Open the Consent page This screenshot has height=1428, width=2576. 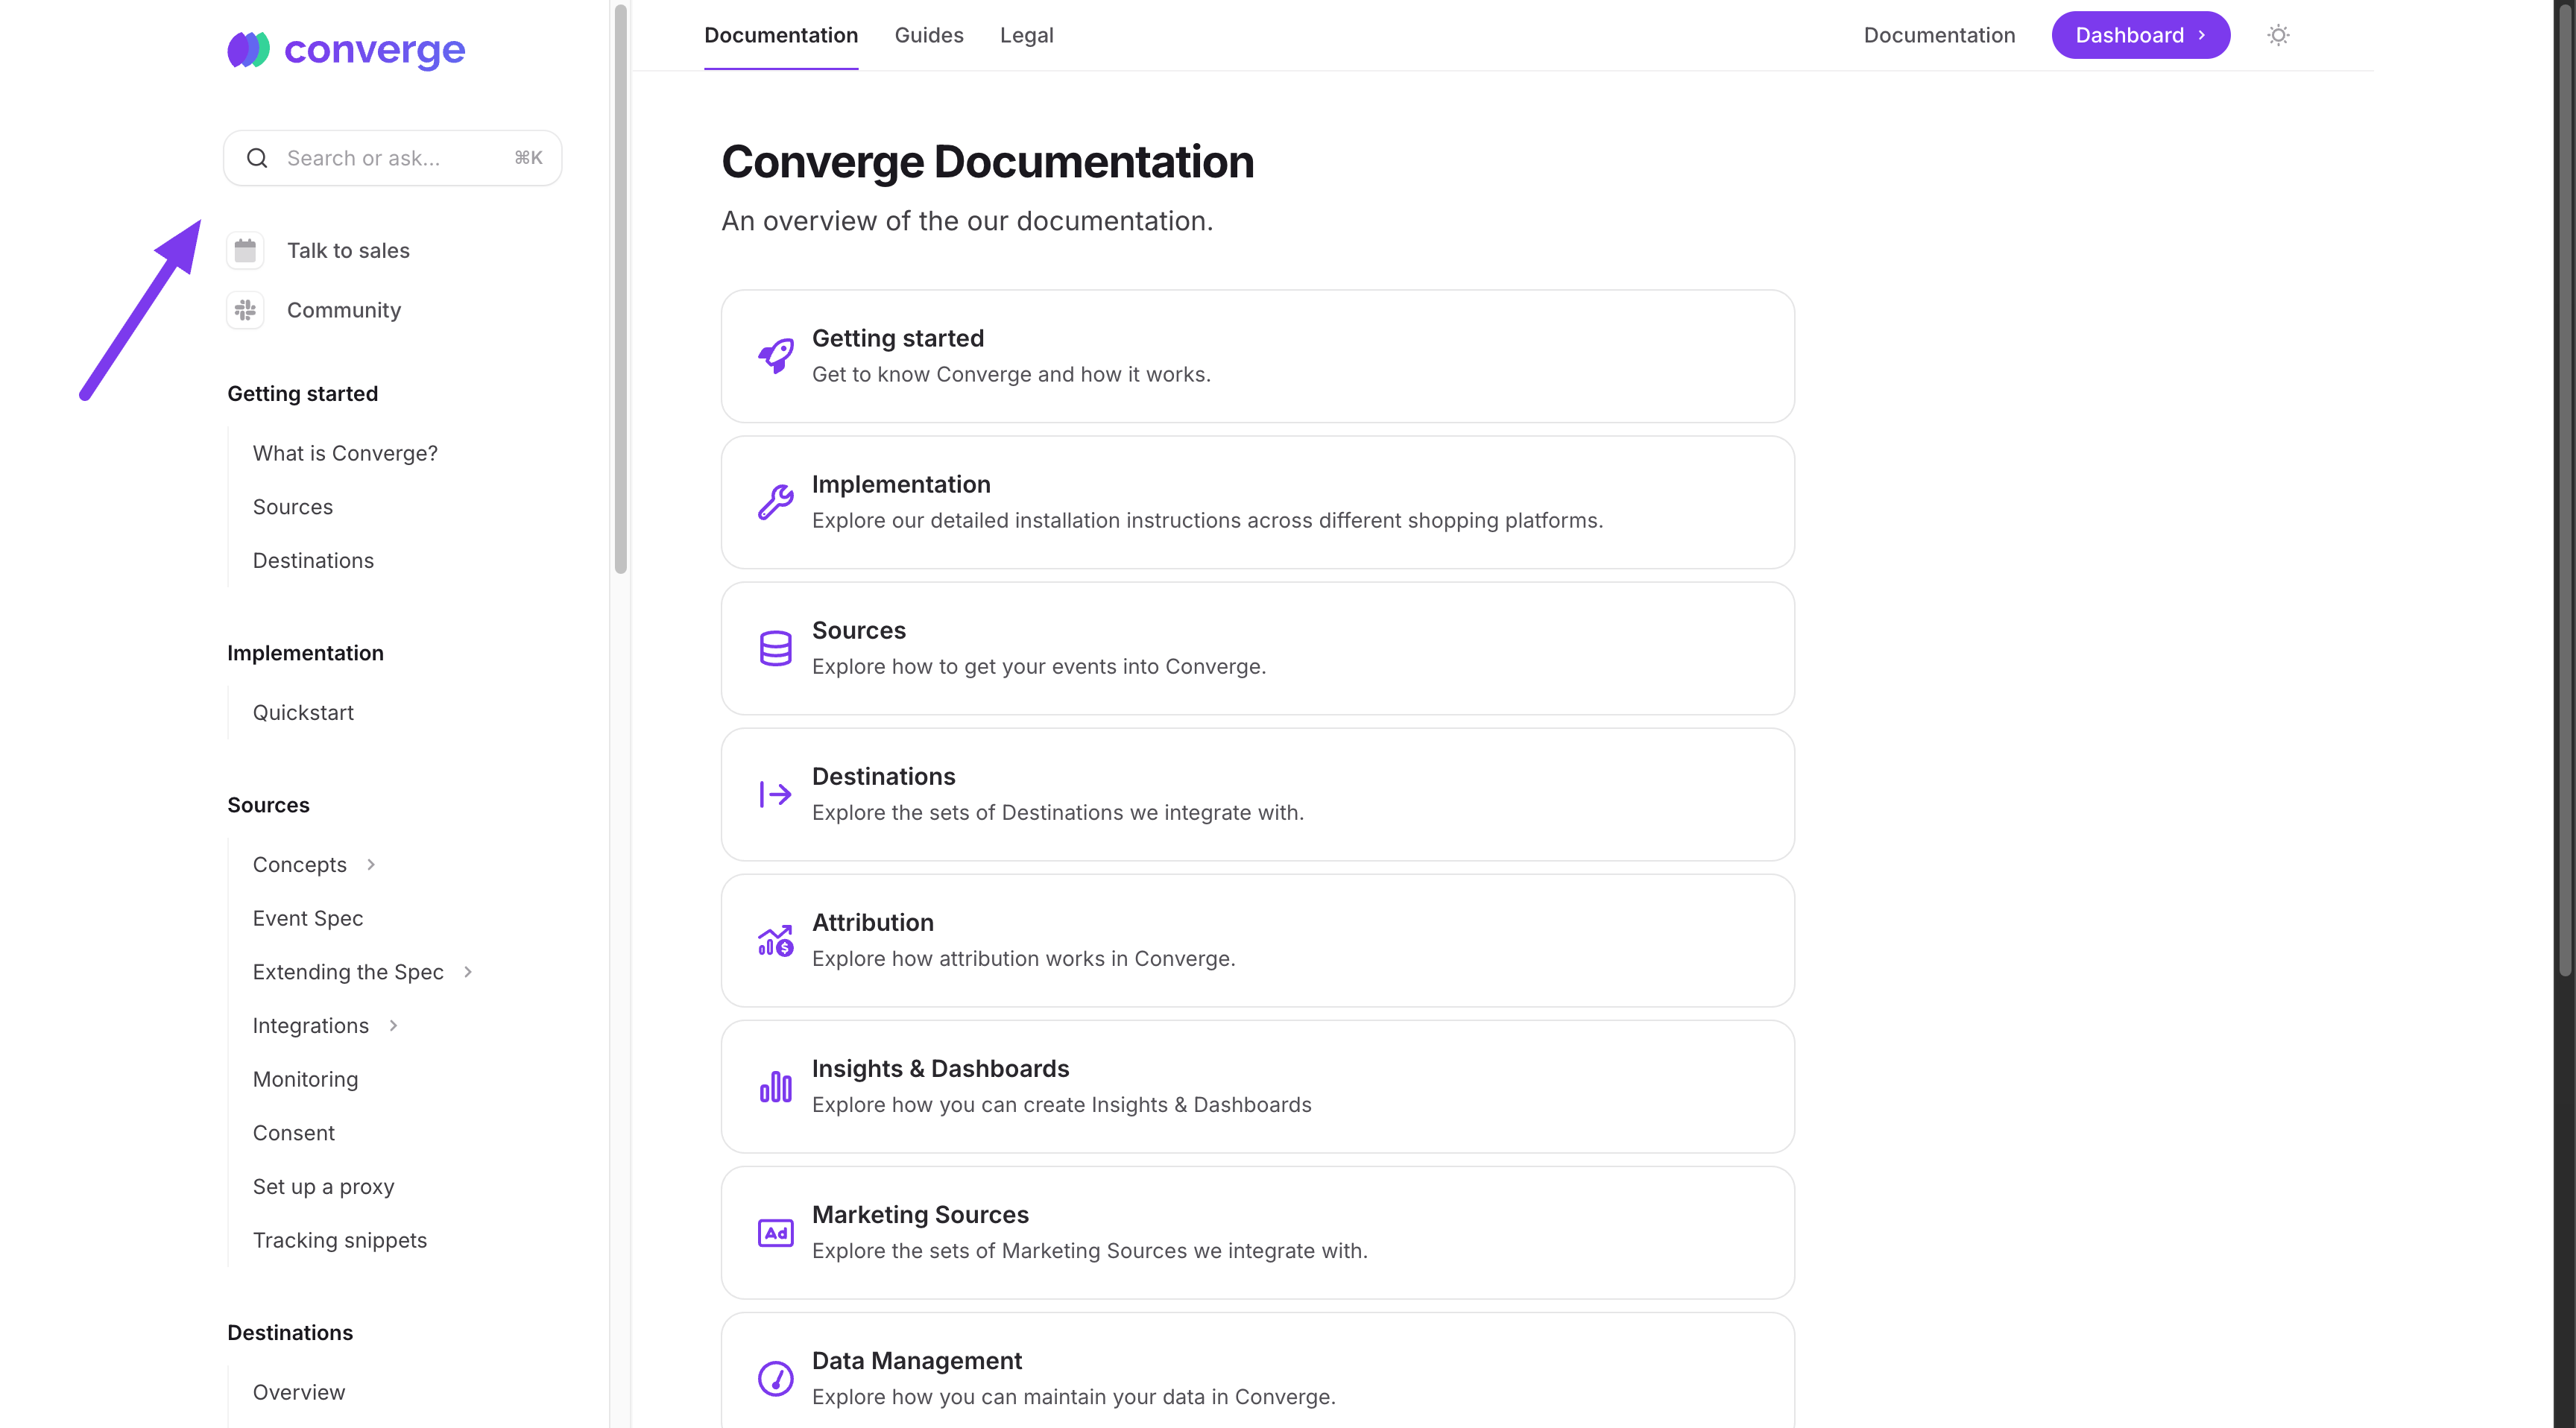[x=294, y=1133]
